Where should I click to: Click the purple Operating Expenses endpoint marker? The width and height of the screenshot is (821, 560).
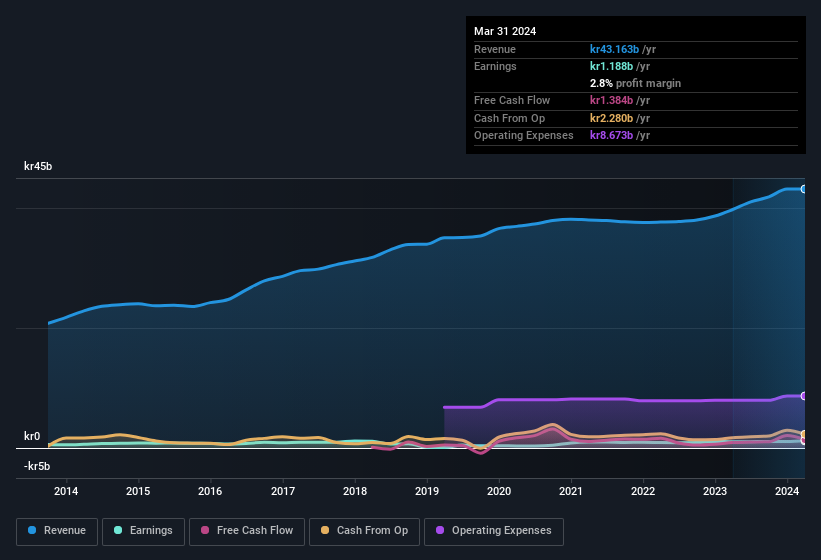pyautogui.click(x=804, y=396)
